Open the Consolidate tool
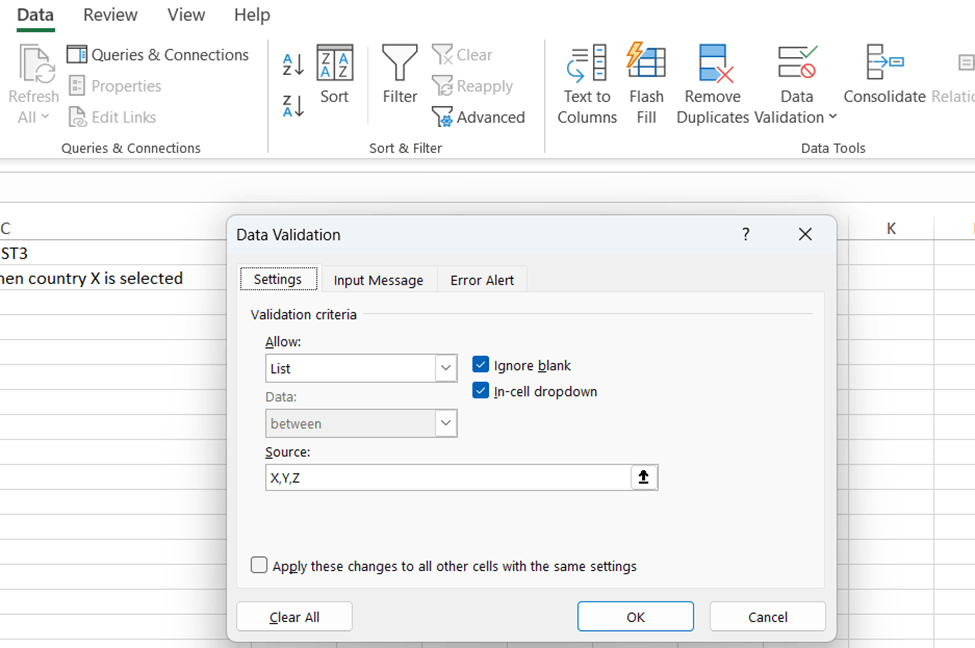Viewport: 975px width, 648px height. point(885,75)
